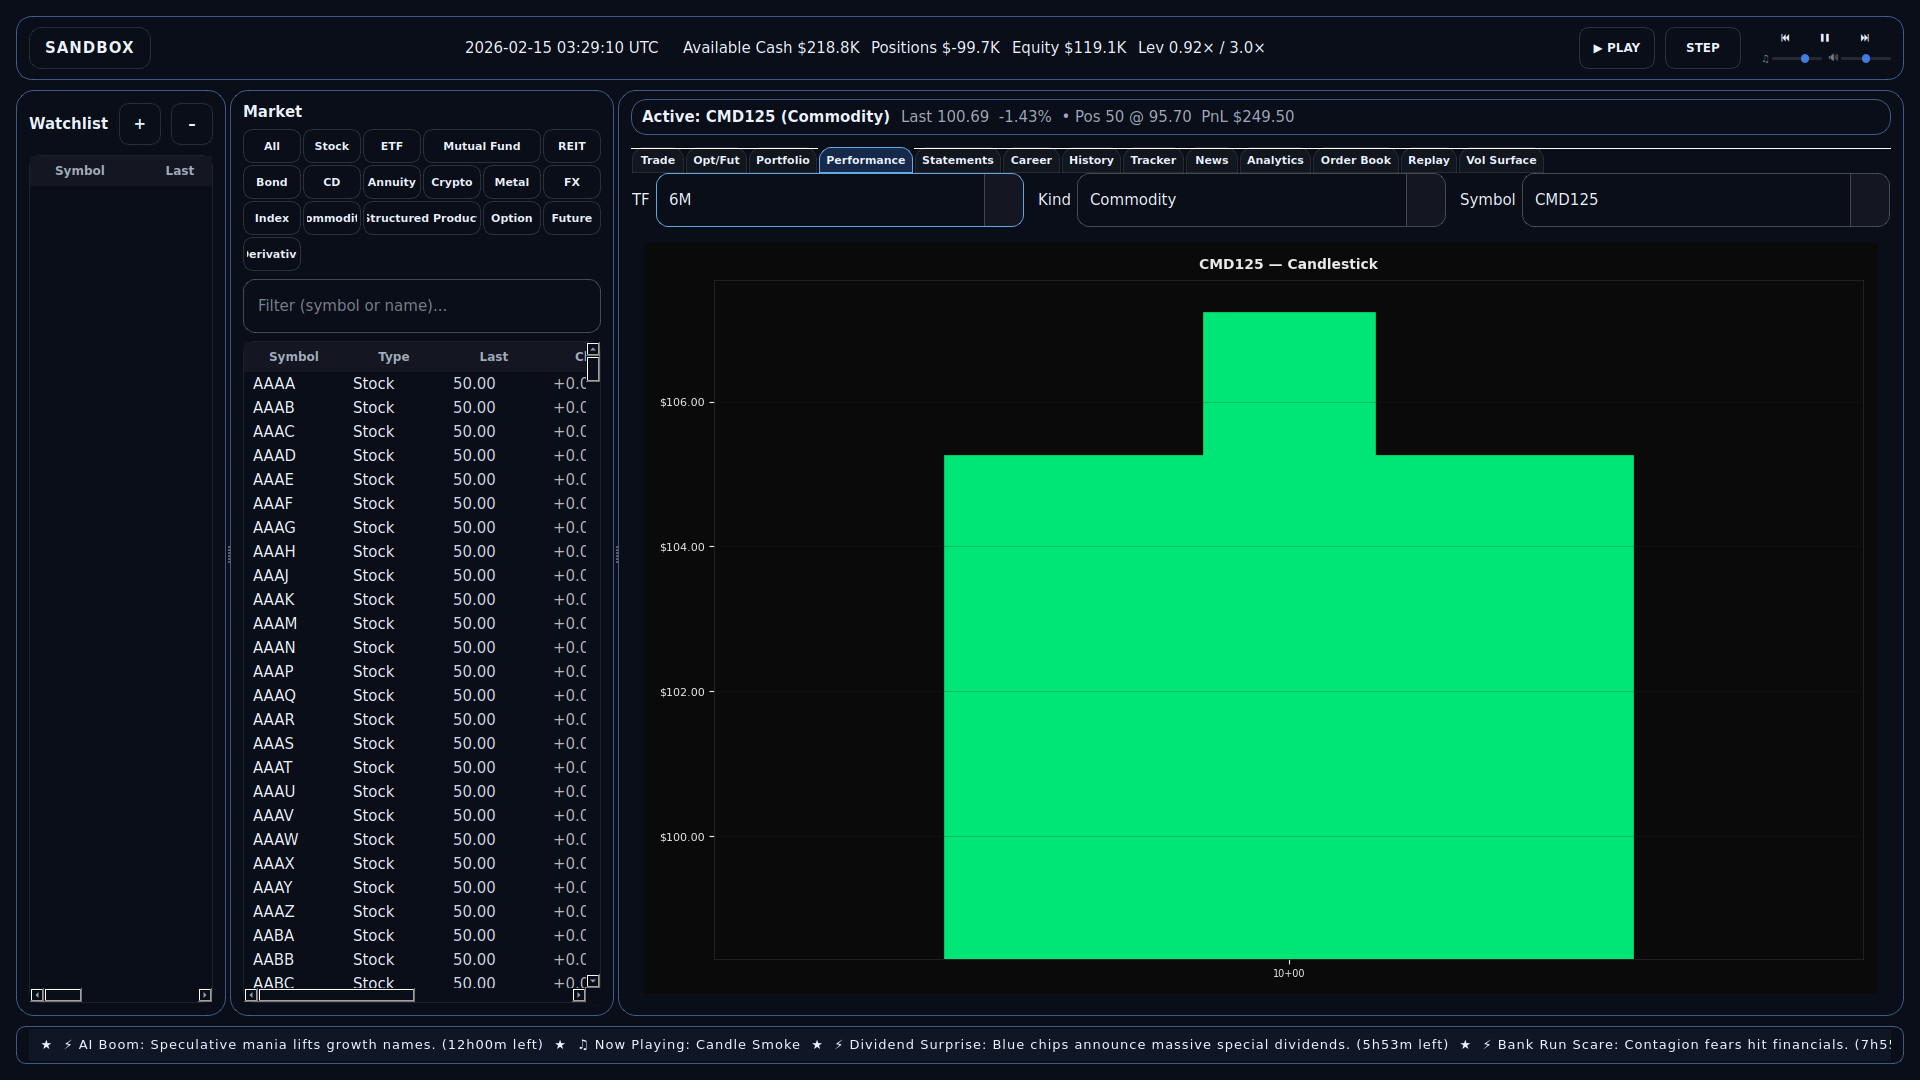Switch to the Analytics tab
This screenshot has height=1080, width=1920.
[x=1275, y=160]
